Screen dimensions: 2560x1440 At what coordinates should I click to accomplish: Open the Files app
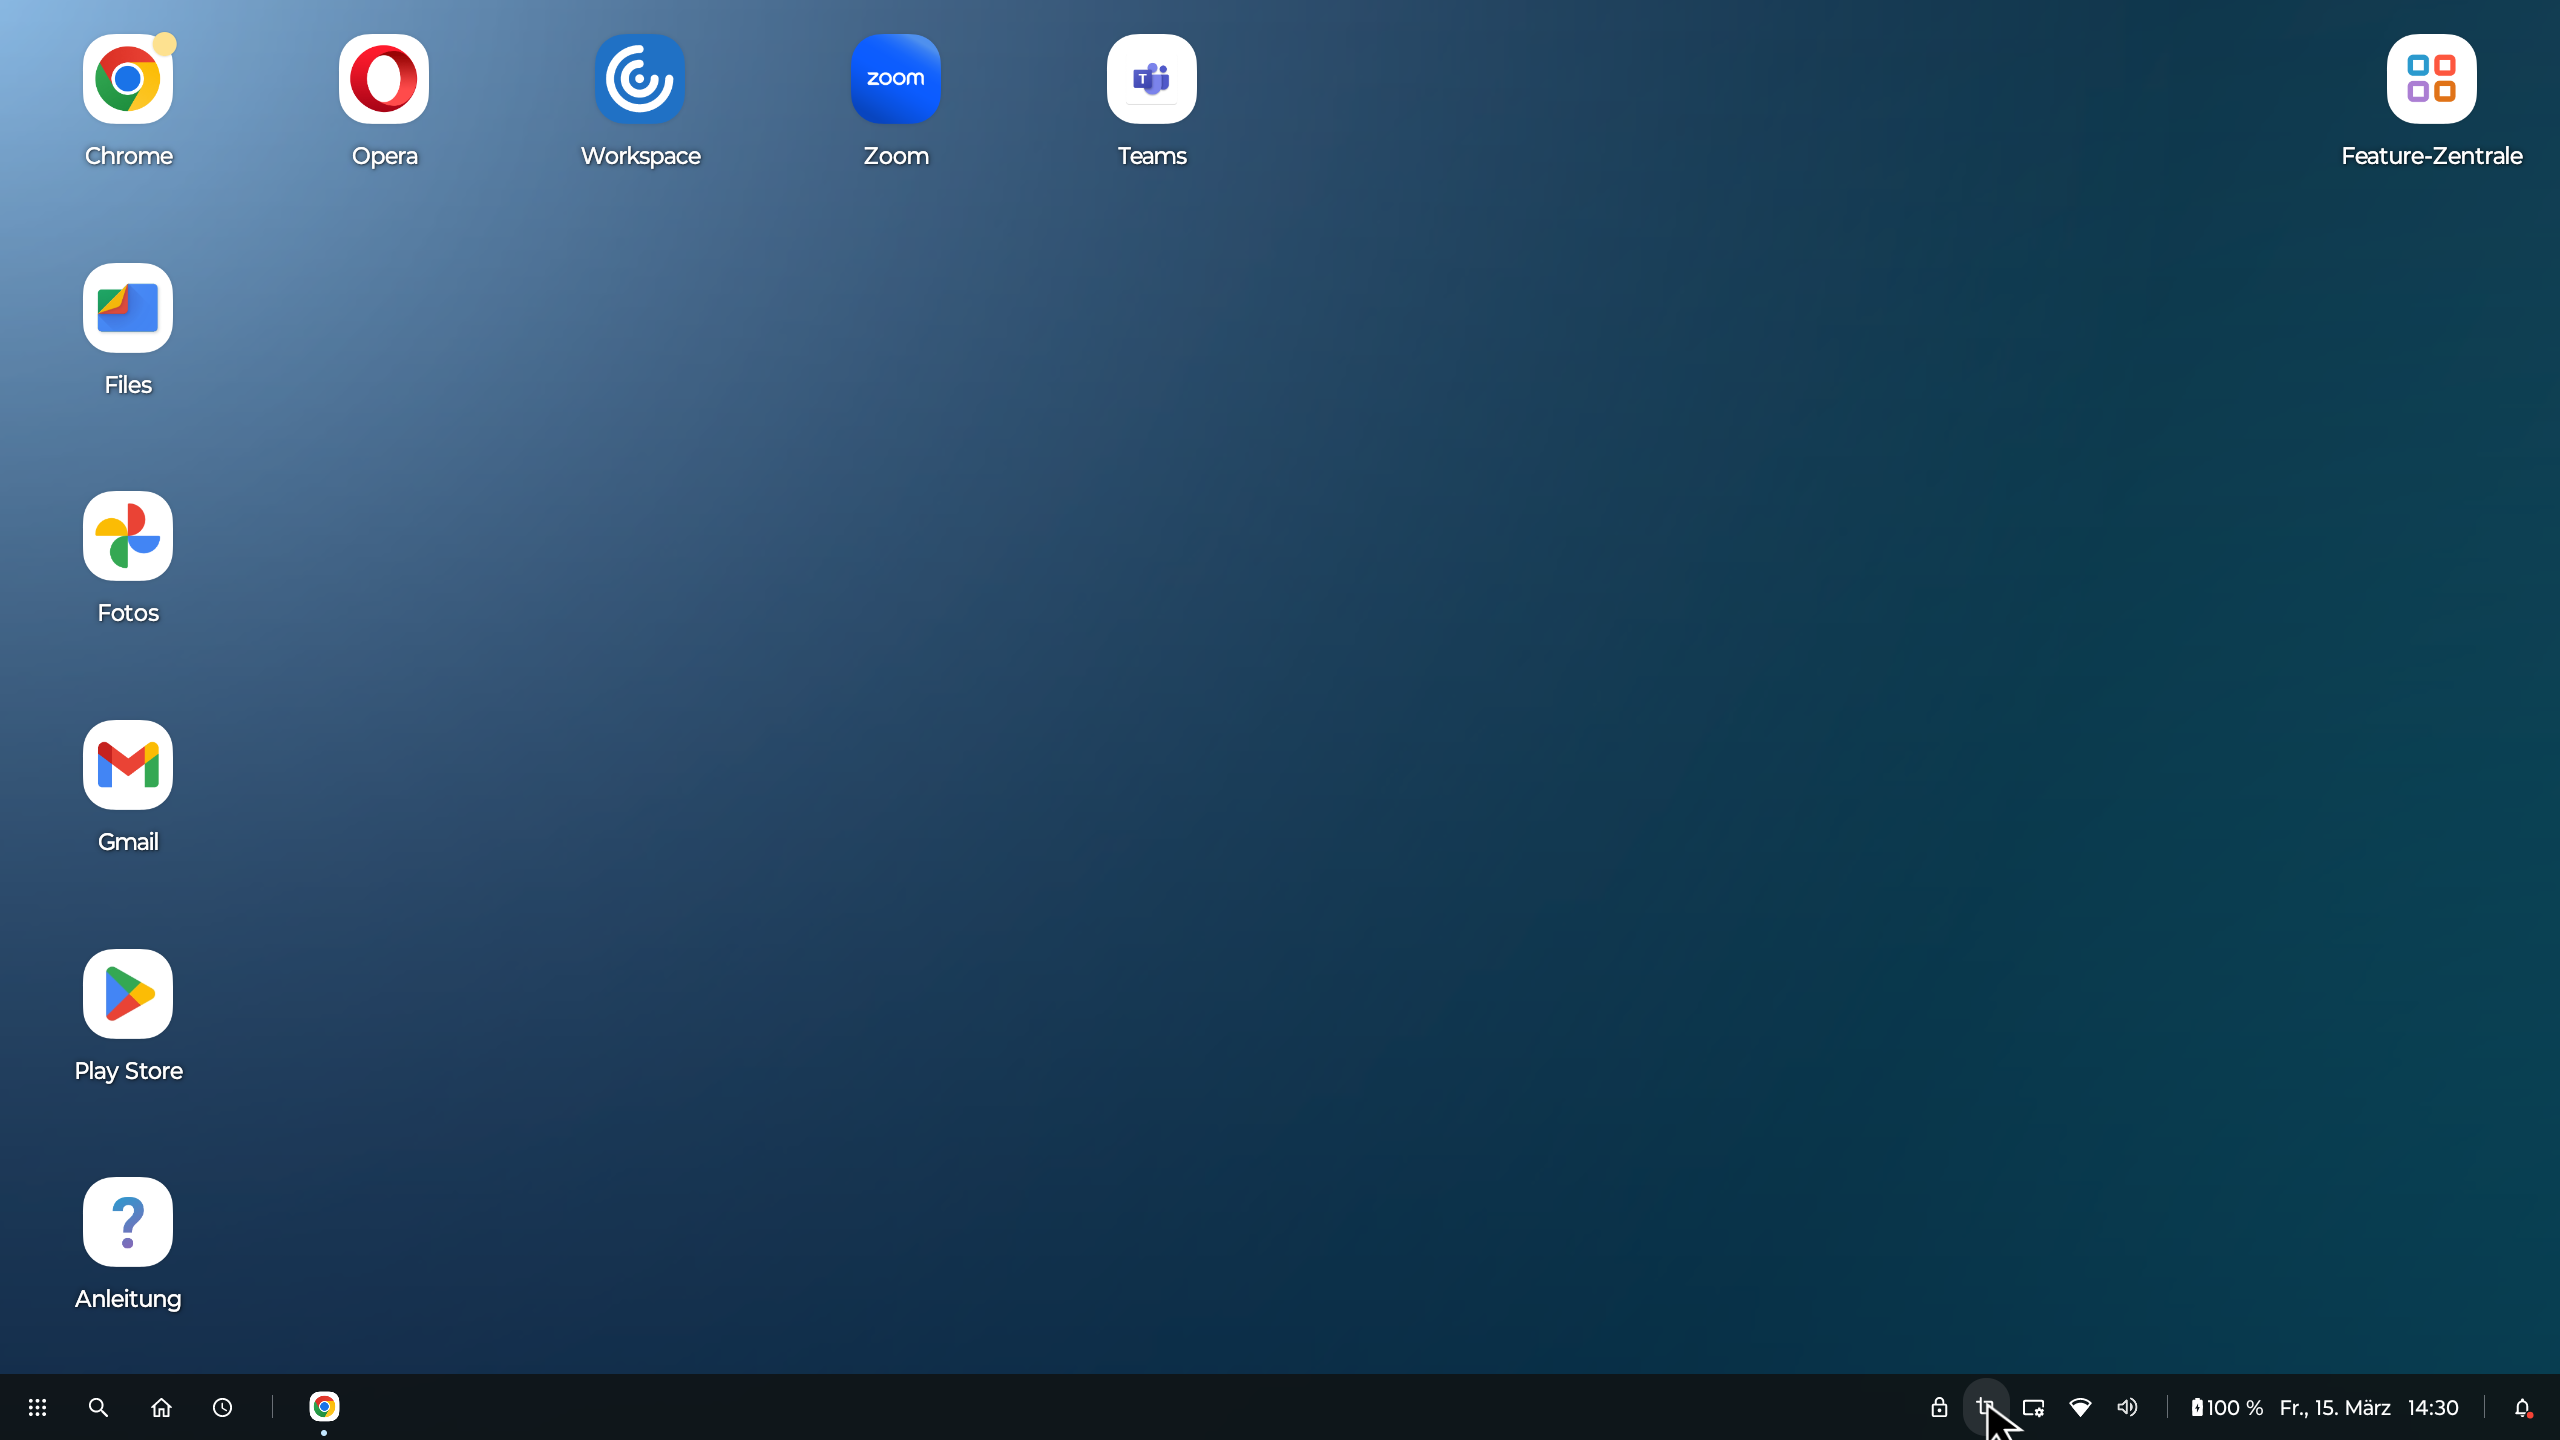tap(128, 308)
